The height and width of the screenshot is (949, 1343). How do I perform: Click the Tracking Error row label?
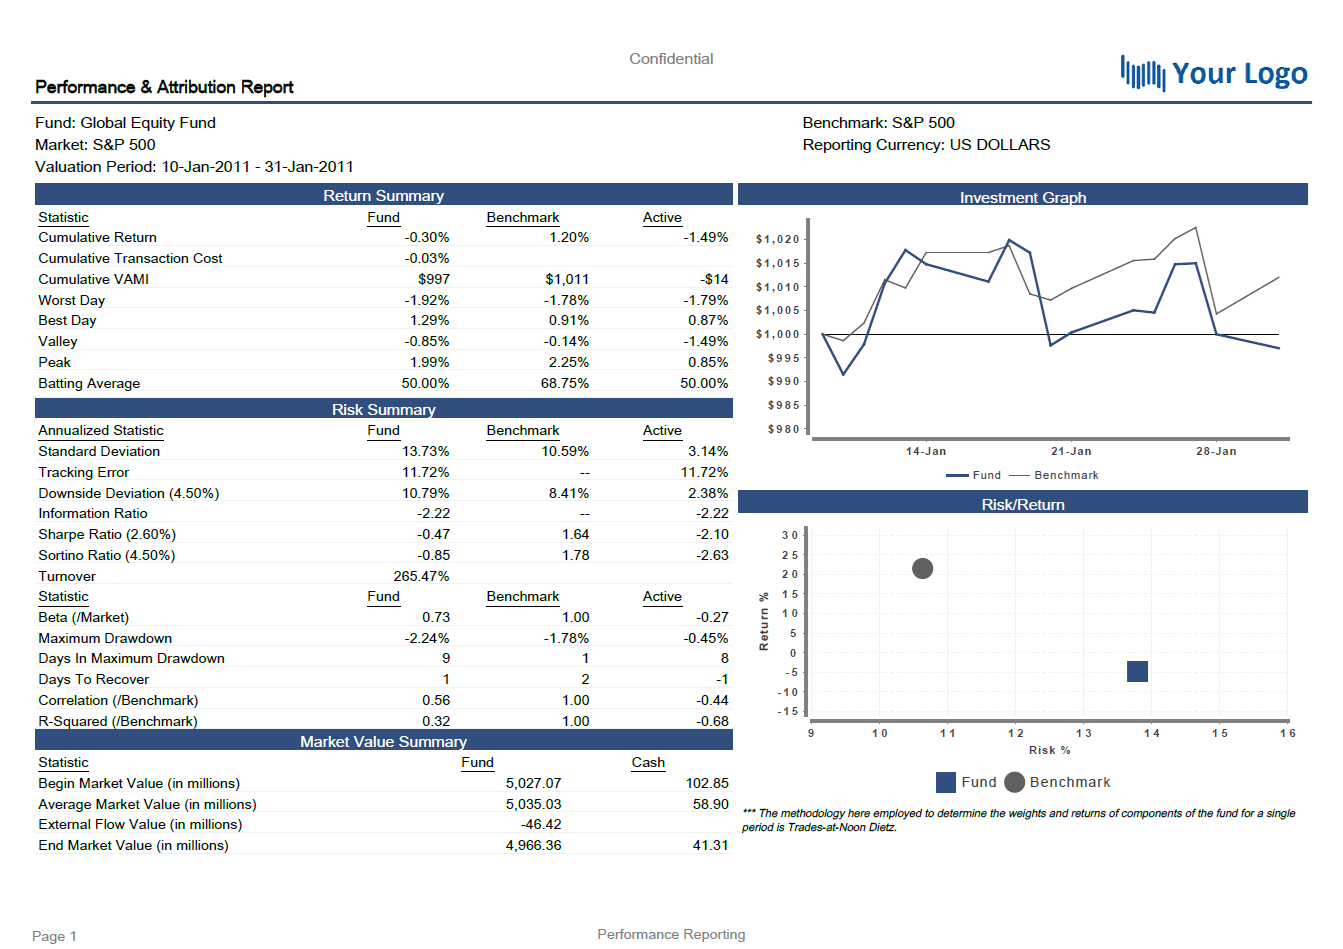pyautogui.click(x=84, y=472)
